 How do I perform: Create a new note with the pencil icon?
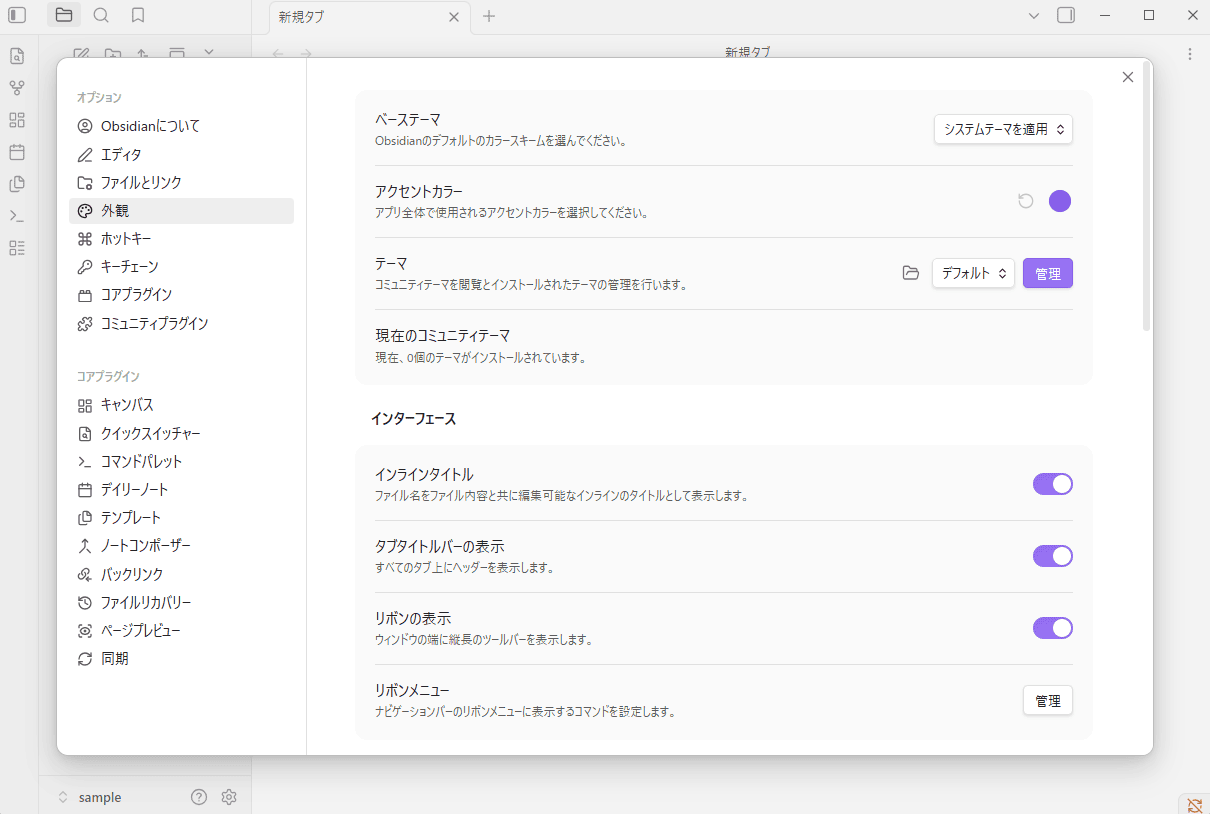(82, 55)
